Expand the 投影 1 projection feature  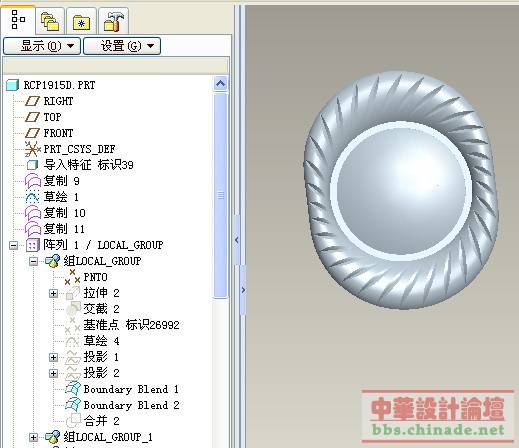(53, 357)
